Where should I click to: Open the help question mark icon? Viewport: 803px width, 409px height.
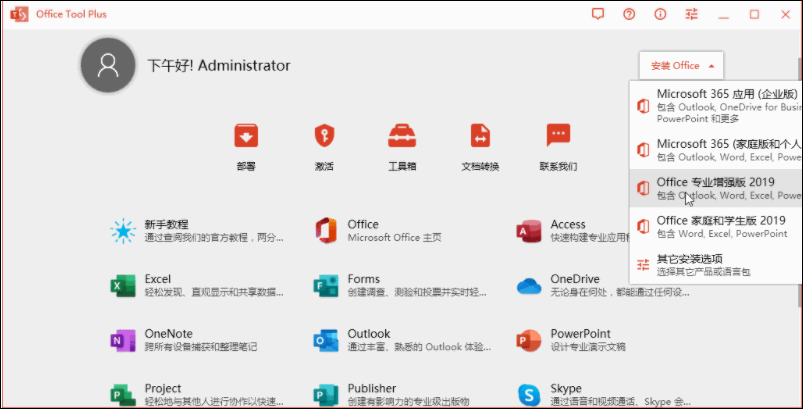[x=629, y=14]
